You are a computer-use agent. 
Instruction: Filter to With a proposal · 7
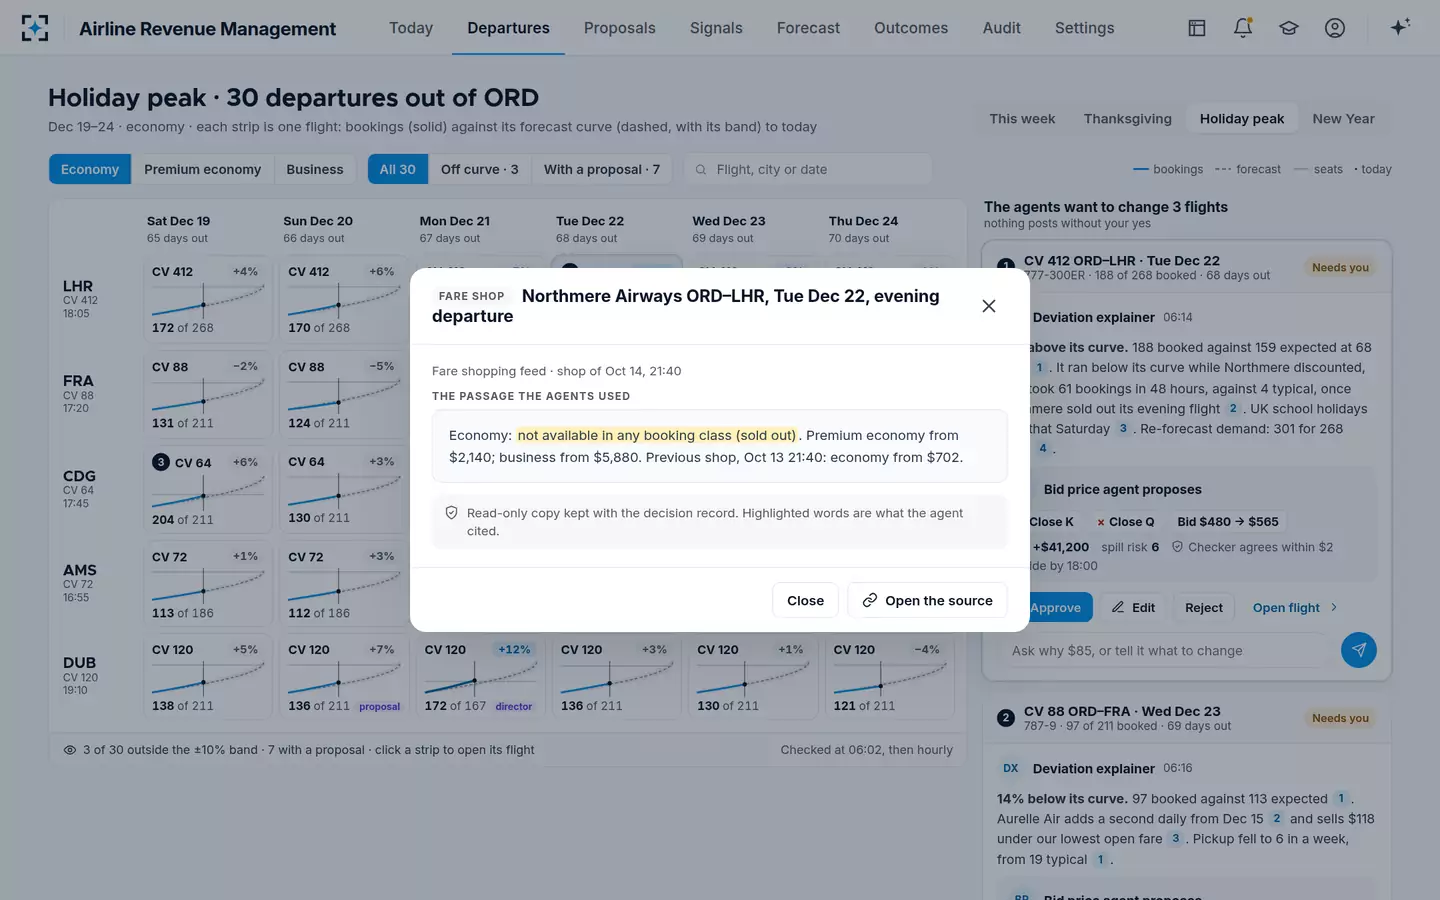coord(602,169)
